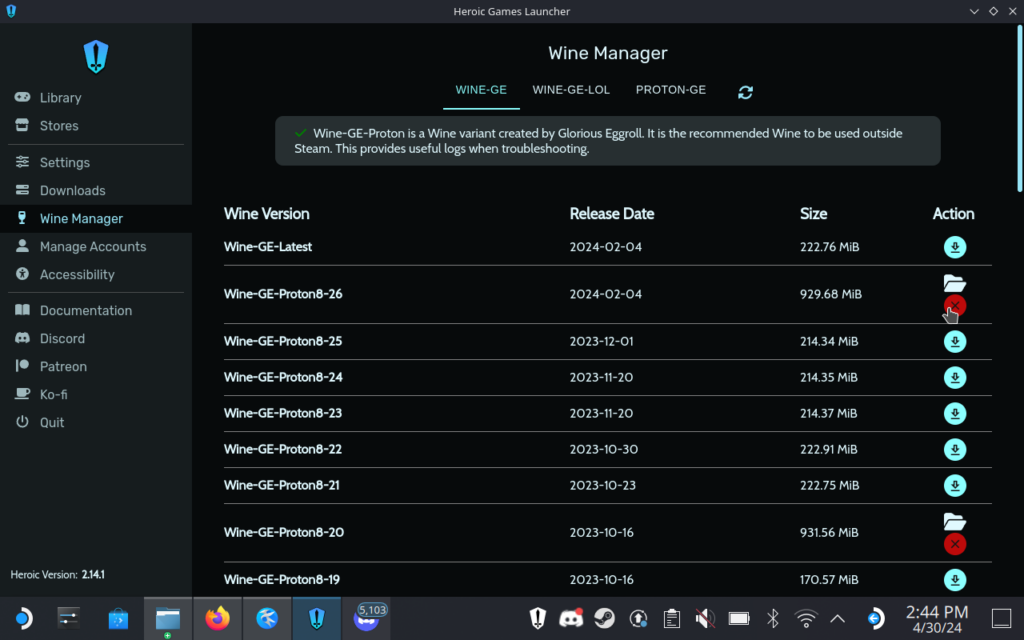Download Wine-GE-Proton8-24
This screenshot has height=640, width=1024.
click(x=954, y=377)
